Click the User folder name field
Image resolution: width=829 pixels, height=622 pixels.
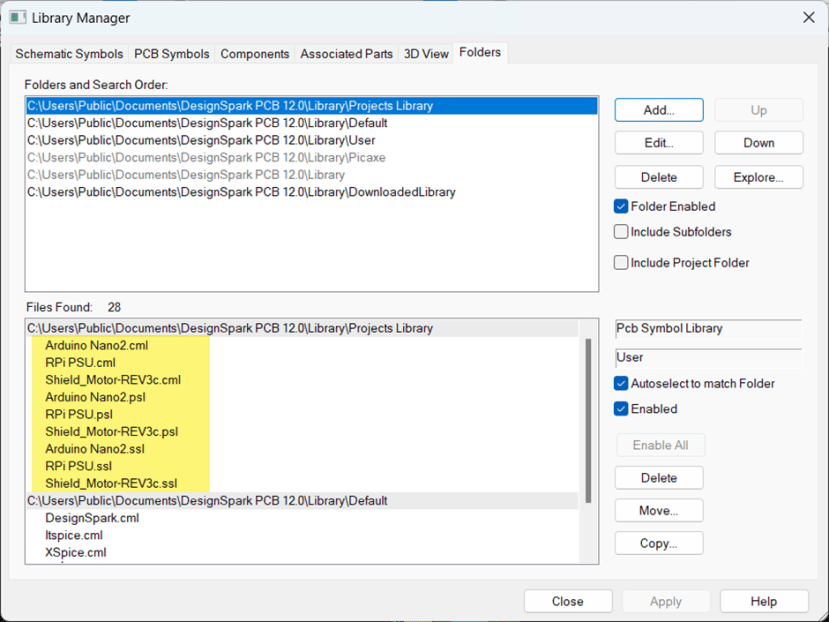(x=708, y=358)
